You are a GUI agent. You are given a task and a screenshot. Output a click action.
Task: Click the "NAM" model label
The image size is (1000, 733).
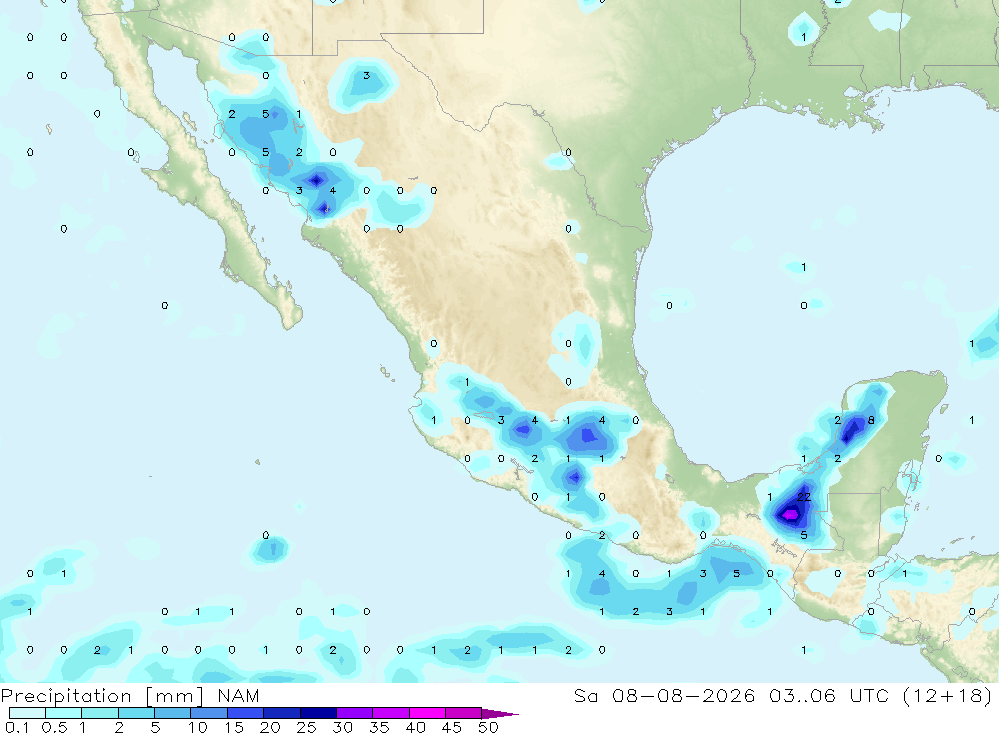239,696
